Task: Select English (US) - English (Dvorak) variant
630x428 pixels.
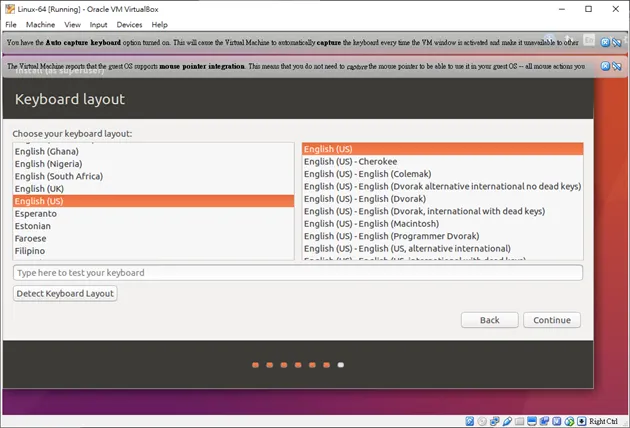Action: point(442,199)
